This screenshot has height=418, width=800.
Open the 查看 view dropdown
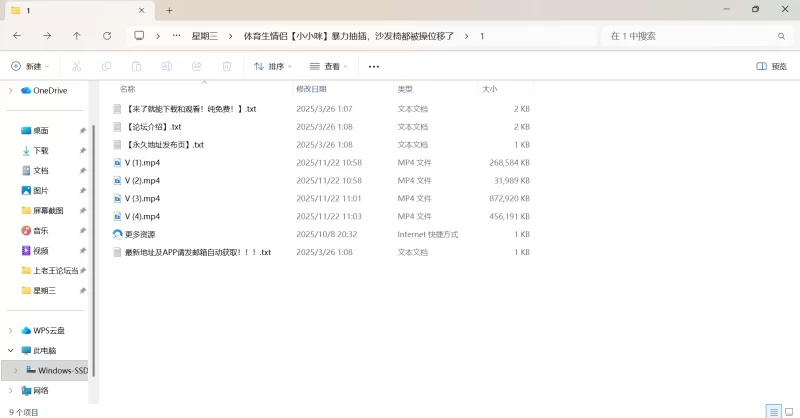330,67
